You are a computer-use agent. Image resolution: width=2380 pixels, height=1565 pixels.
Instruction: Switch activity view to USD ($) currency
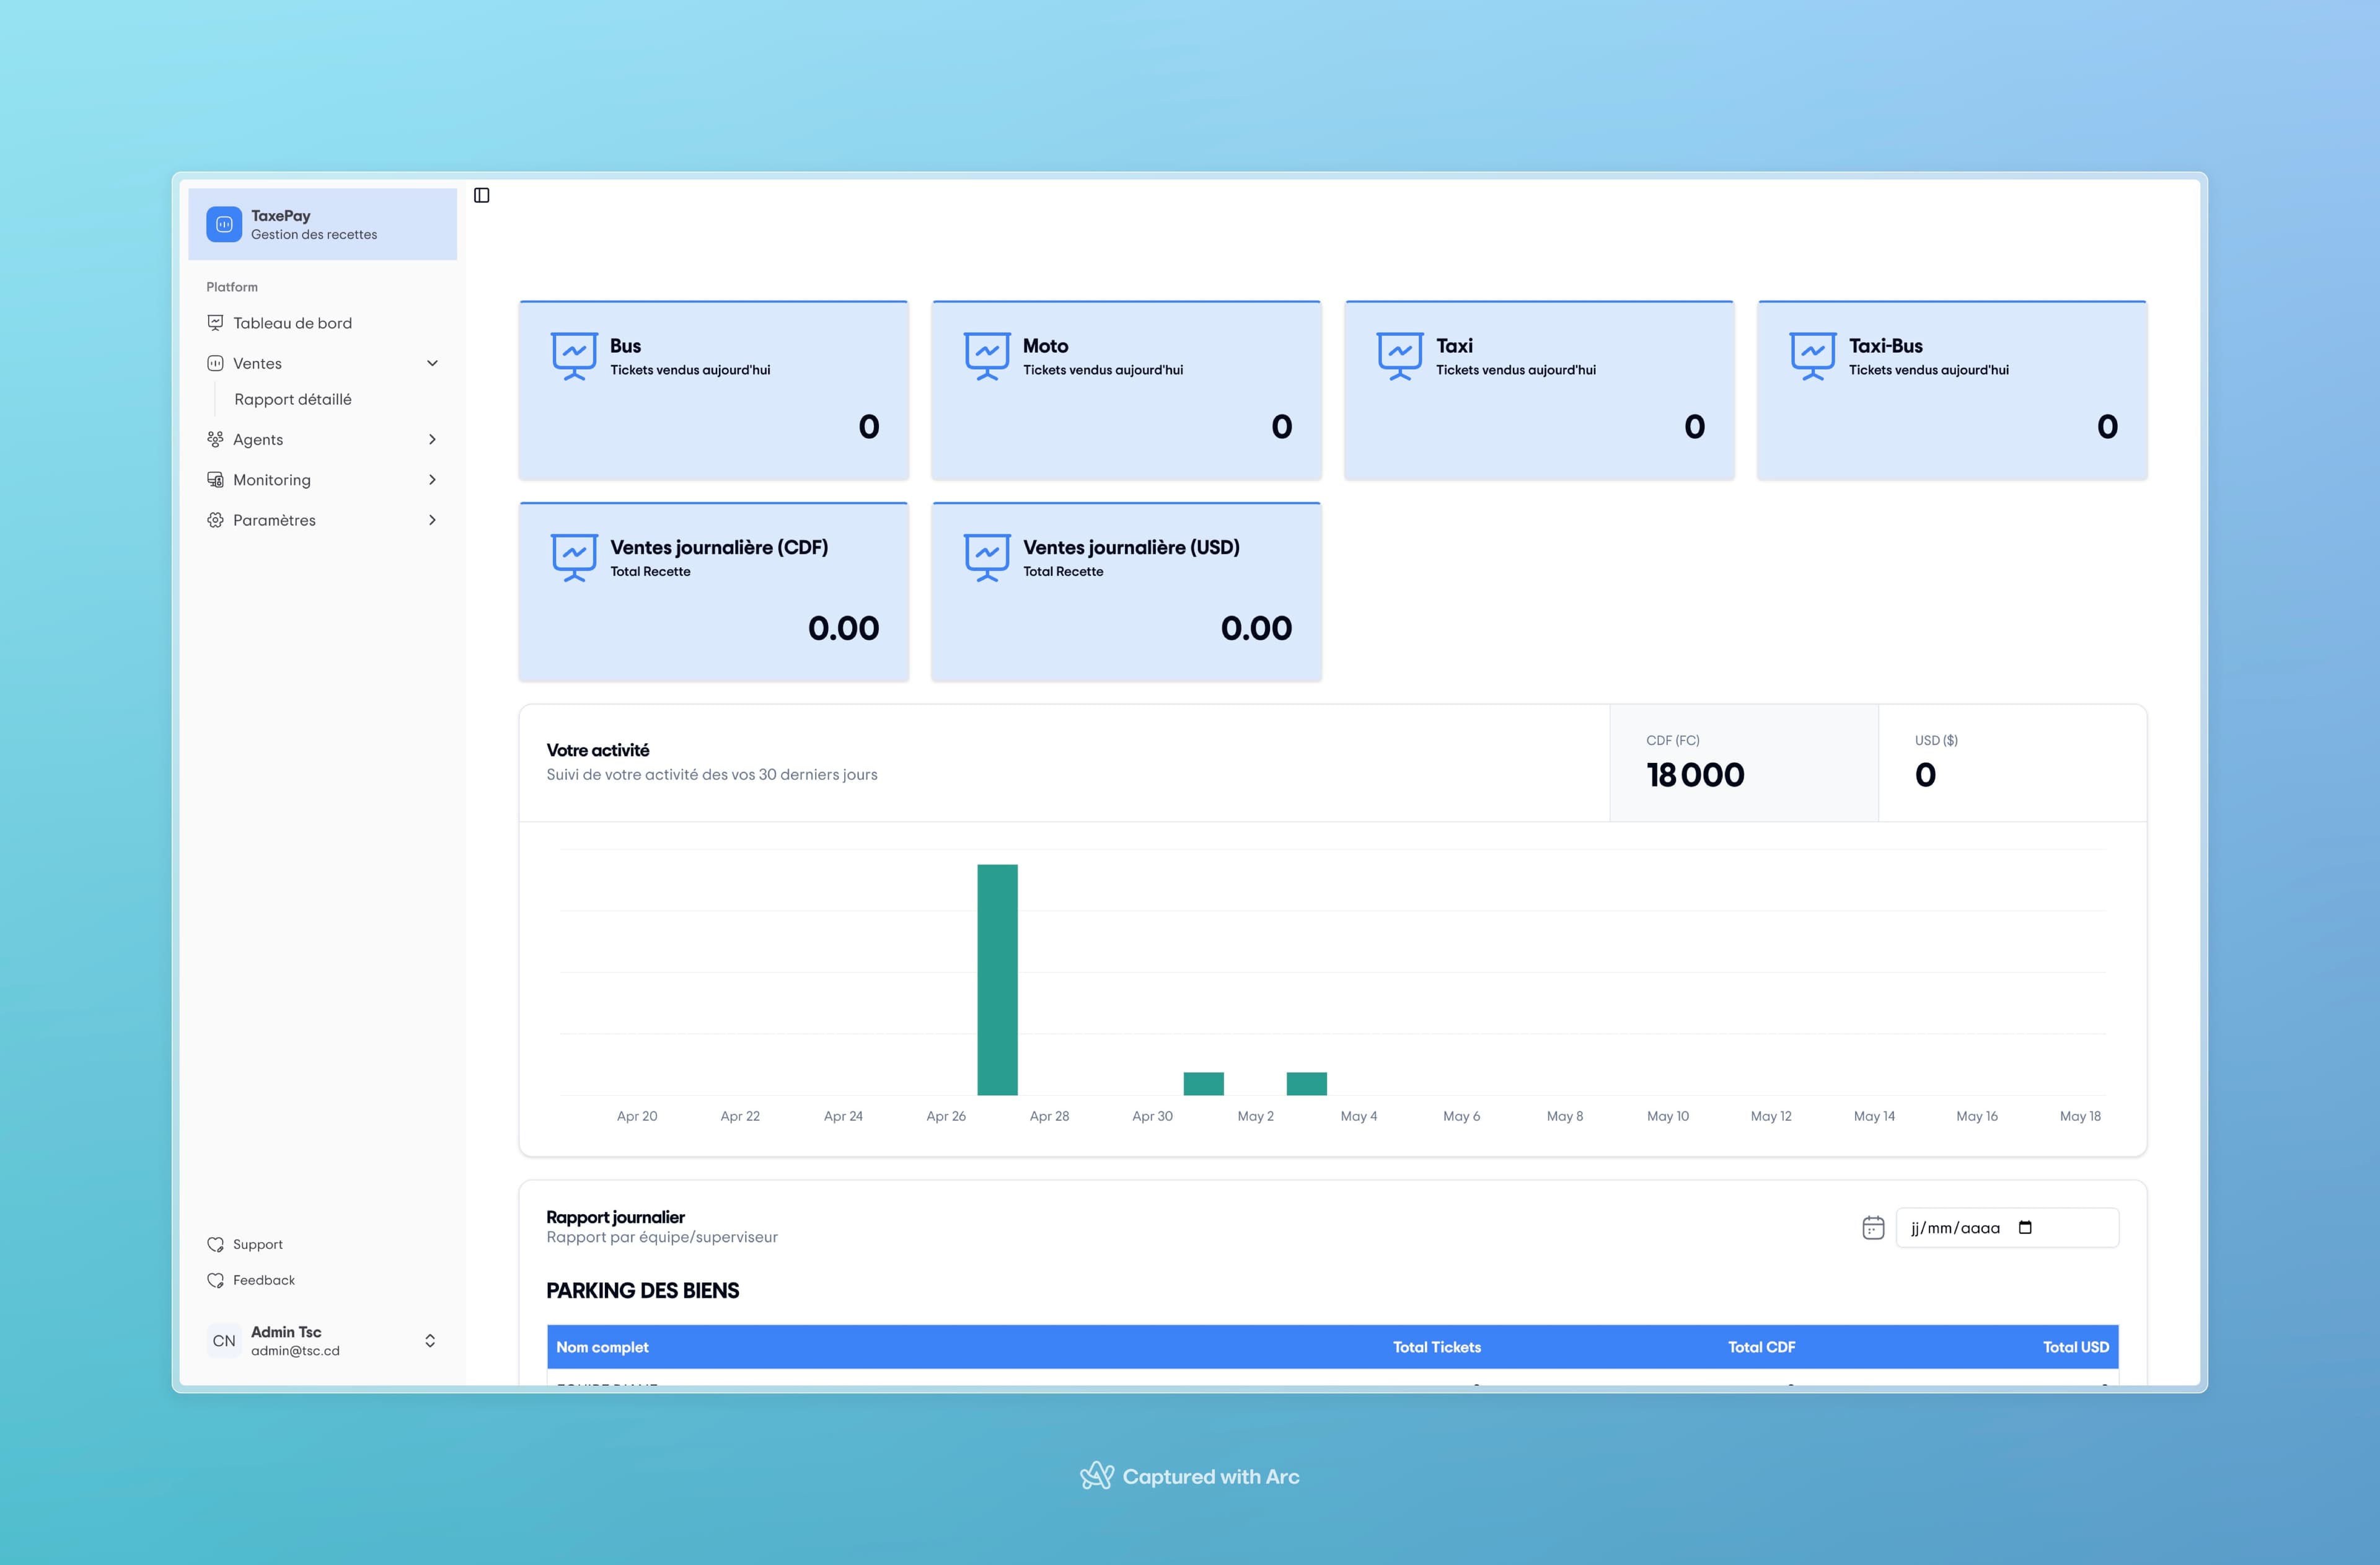click(x=2012, y=763)
